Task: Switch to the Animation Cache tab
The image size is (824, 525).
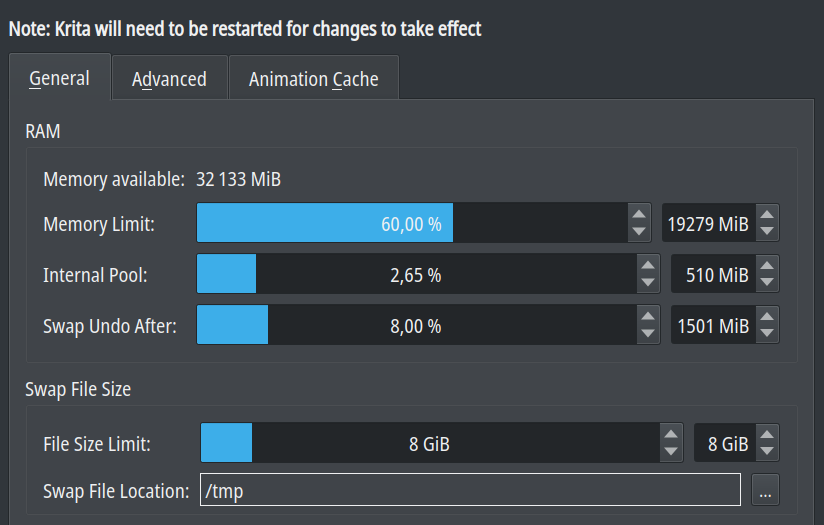Action: click(313, 79)
